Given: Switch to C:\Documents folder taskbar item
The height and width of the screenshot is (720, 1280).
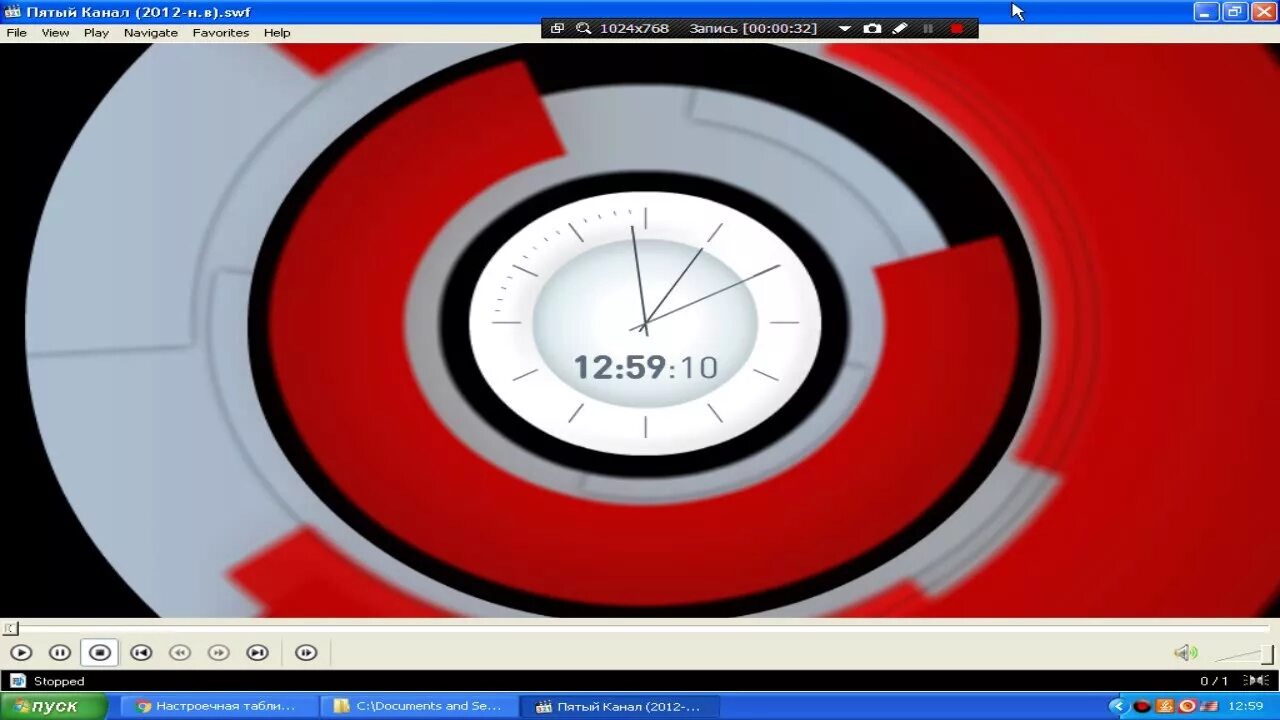Looking at the screenshot, I should 419,706.
